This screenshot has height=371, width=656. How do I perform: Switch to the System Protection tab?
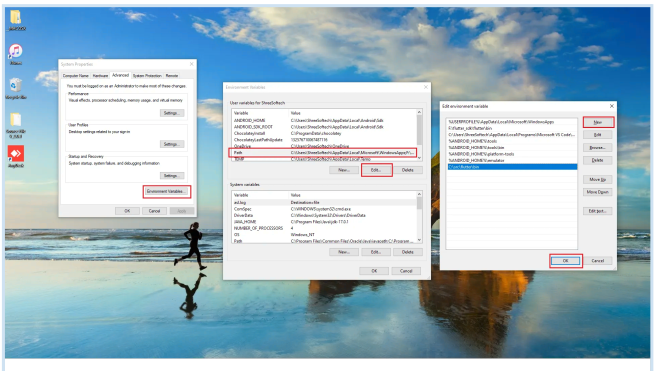click(147, 76)
